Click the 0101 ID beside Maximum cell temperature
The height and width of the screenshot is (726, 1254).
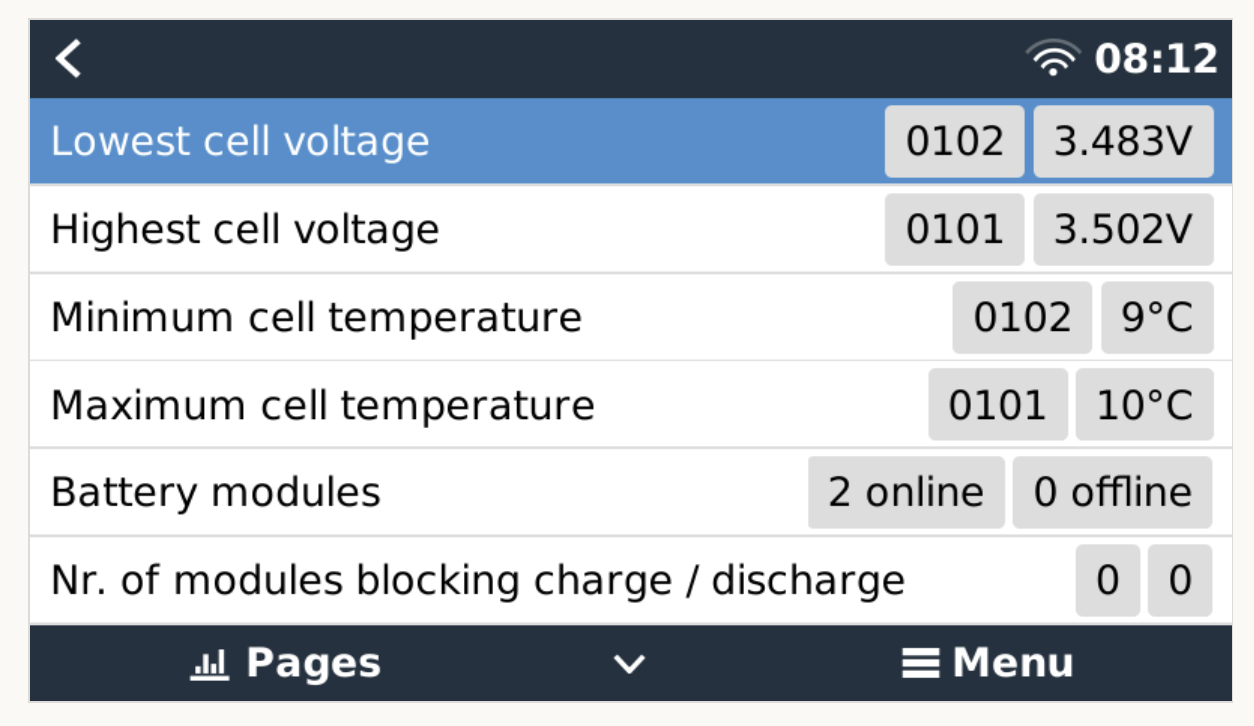tap(997, 406)
